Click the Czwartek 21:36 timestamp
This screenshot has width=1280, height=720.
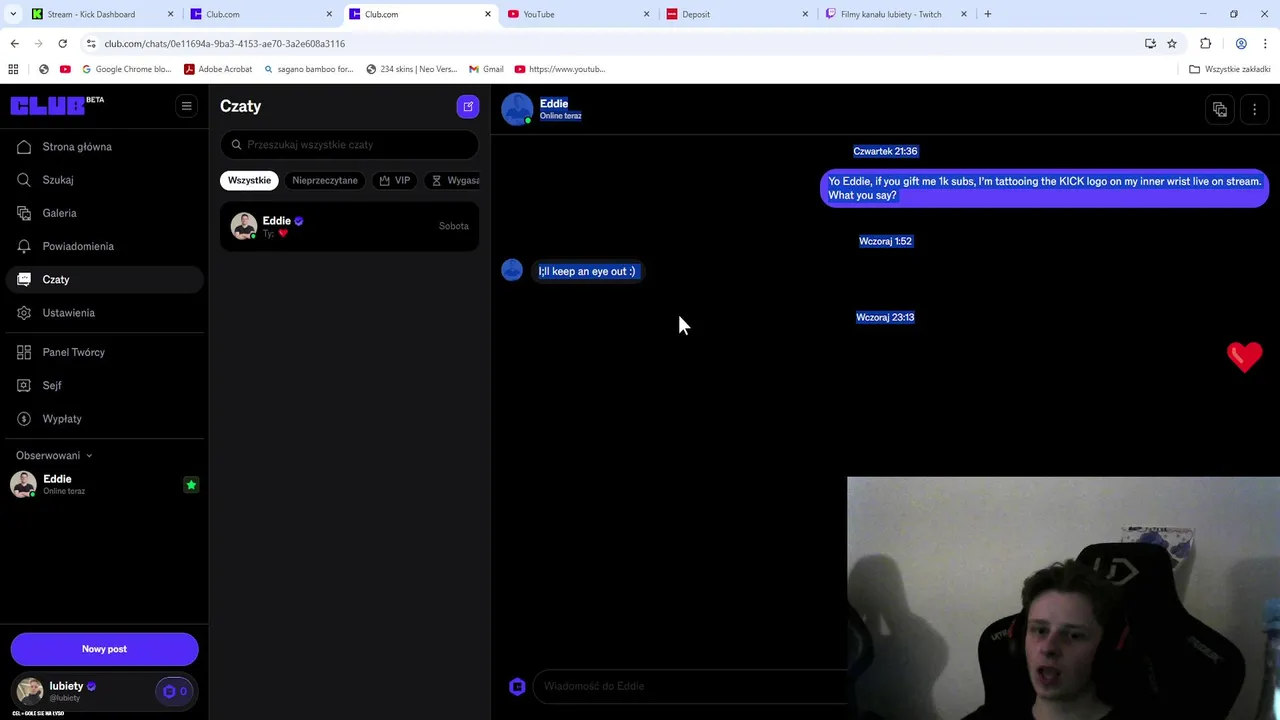[x=885, y=151]
